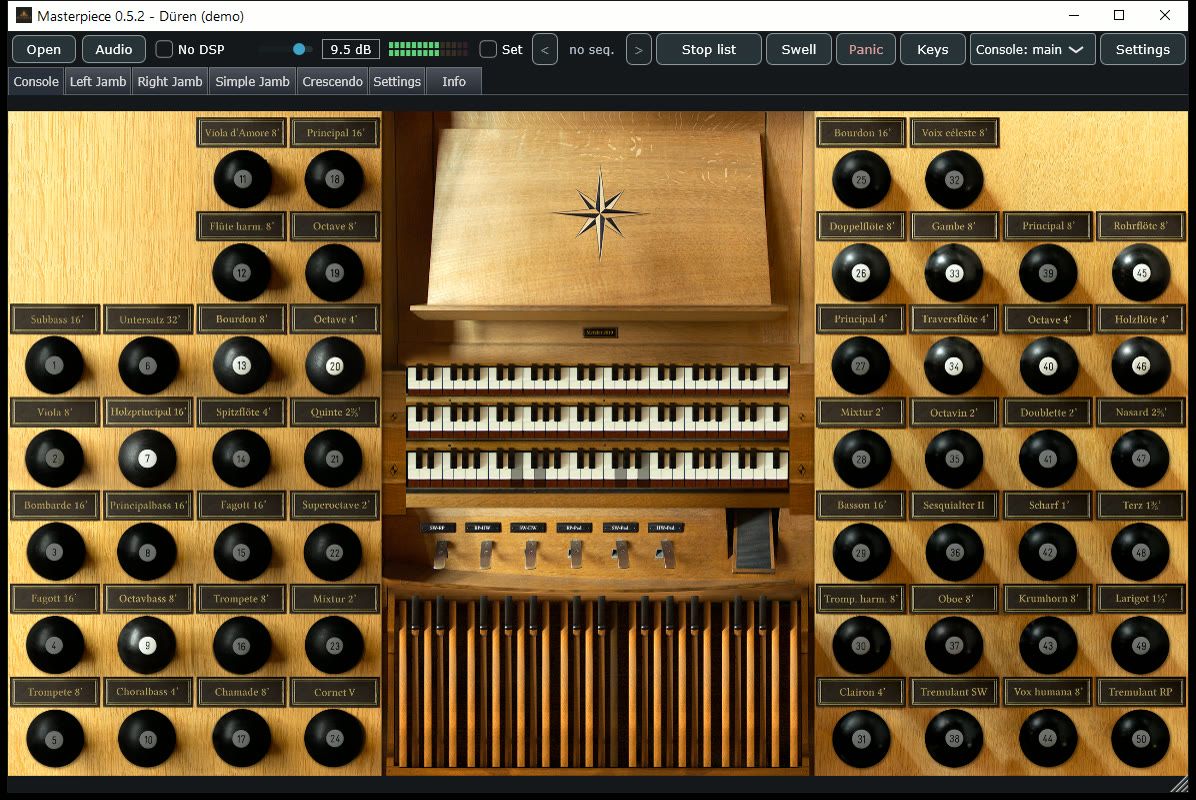
Task: Click the Keys button
Action: click(x=933, y=50)
